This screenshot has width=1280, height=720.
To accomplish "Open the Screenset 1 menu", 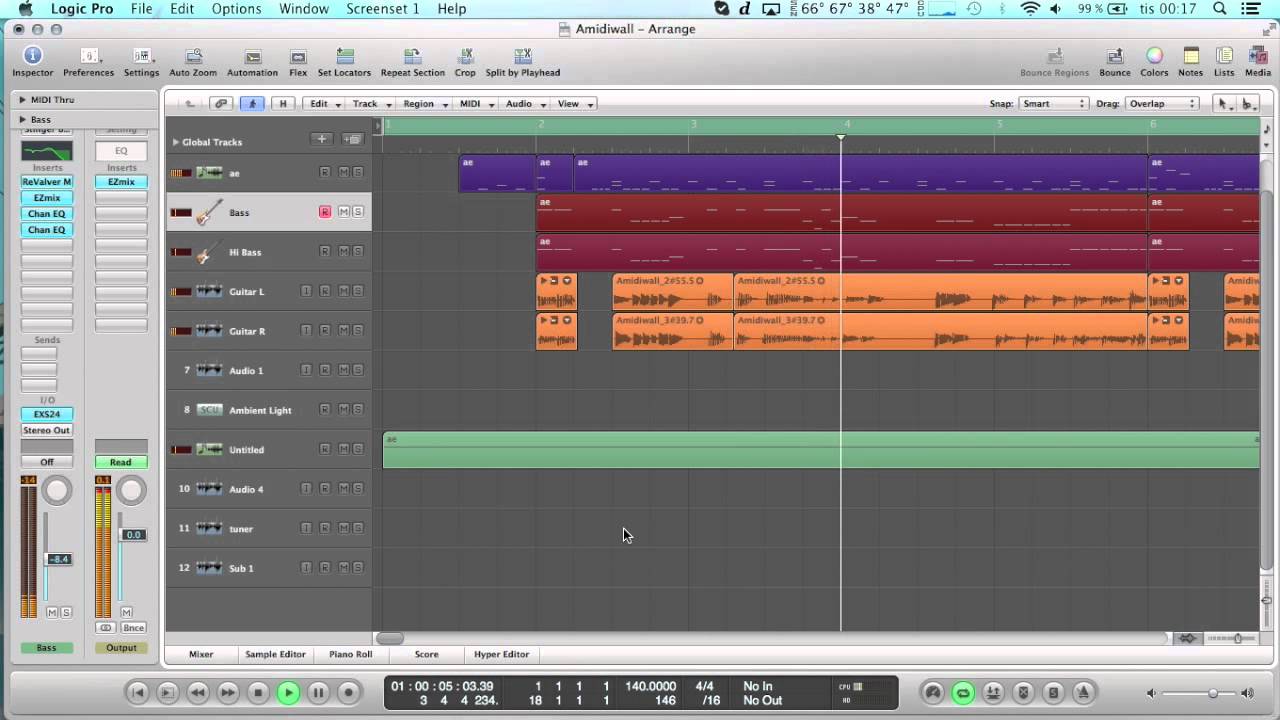I will [x=383, y=9].
